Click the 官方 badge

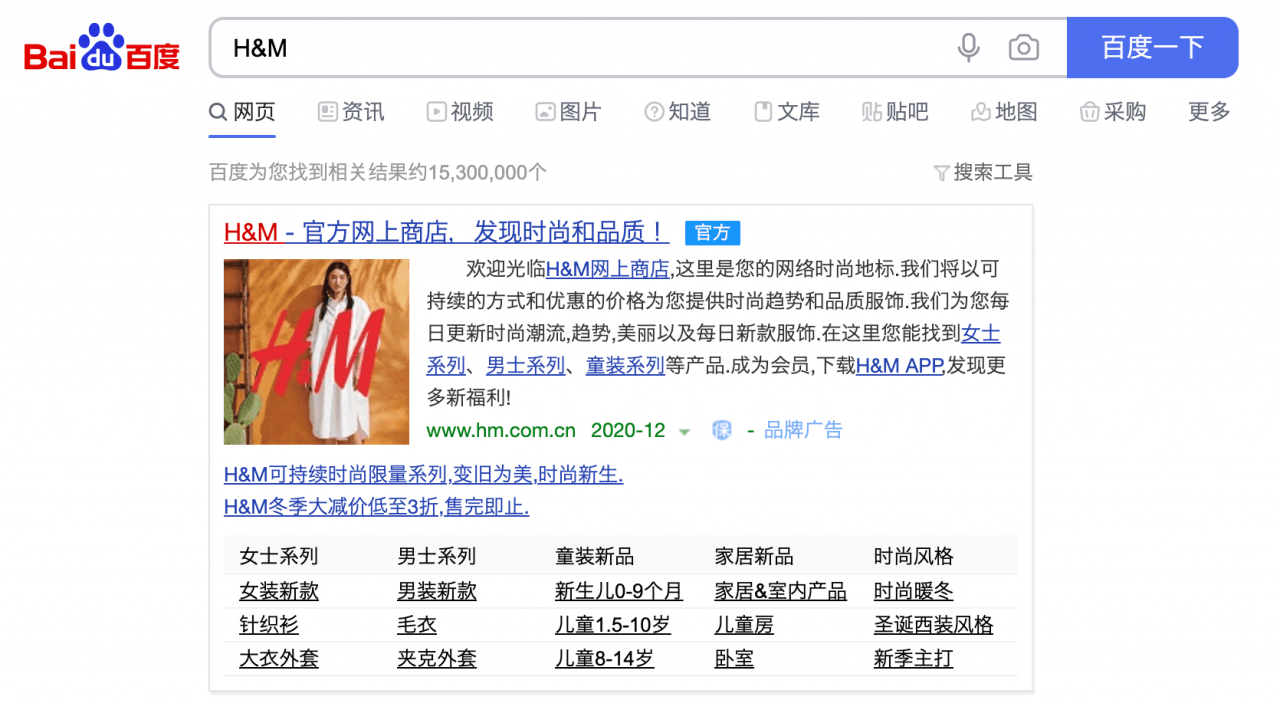[712, 233]
